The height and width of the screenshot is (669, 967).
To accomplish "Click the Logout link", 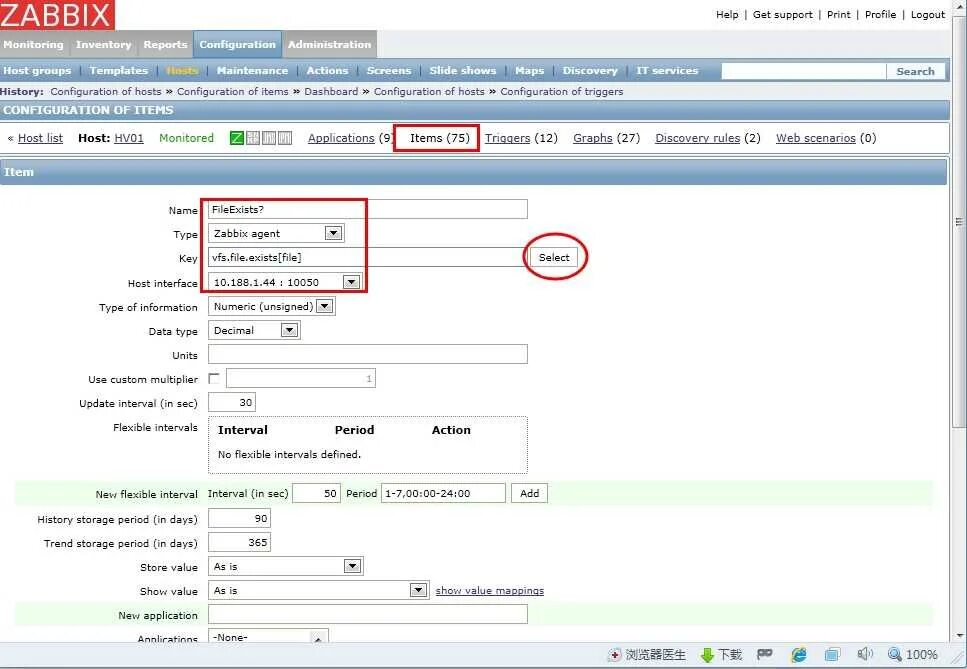I will pos(928,14).
